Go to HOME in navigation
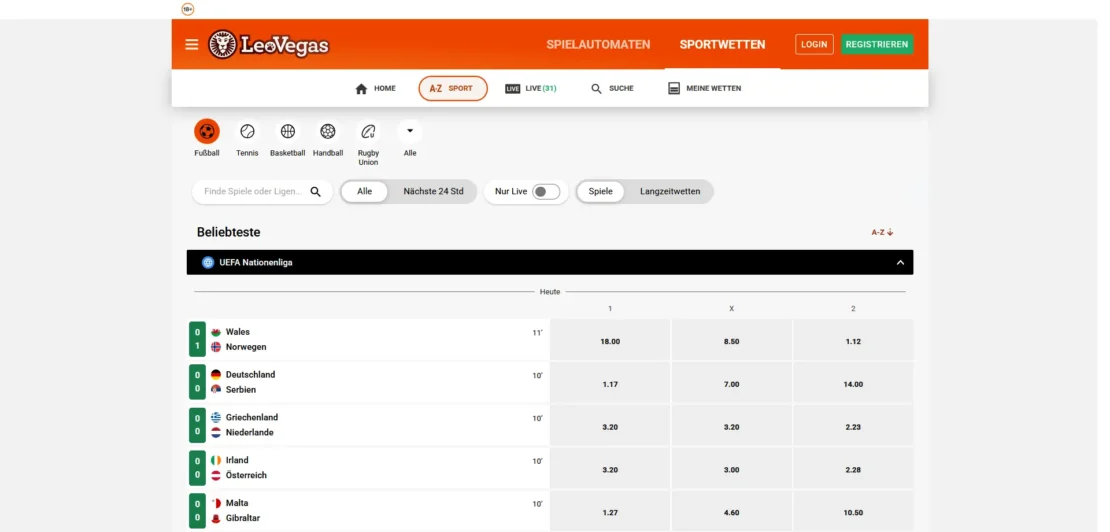This screenshot has width=1110, height=532. pyautogui.click(x=375, y=88)
